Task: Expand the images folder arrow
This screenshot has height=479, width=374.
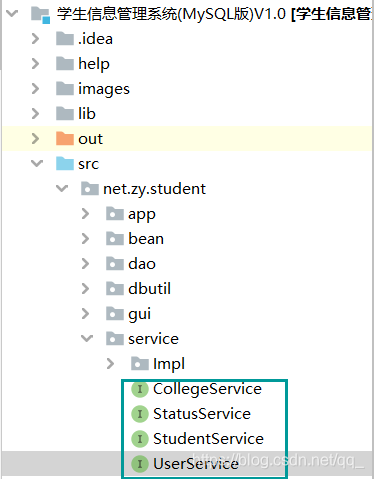Action: [35, 89]
